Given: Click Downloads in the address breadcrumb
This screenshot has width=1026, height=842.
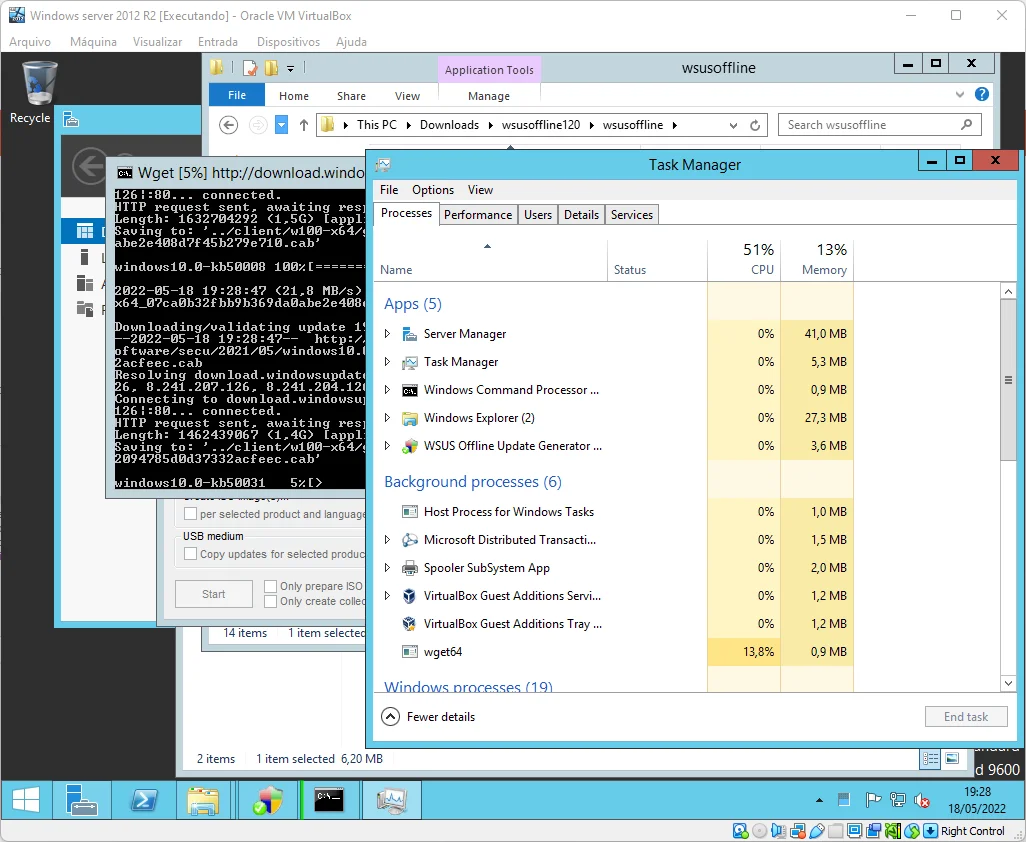Looking at the screenshot, I should [449, 125].
